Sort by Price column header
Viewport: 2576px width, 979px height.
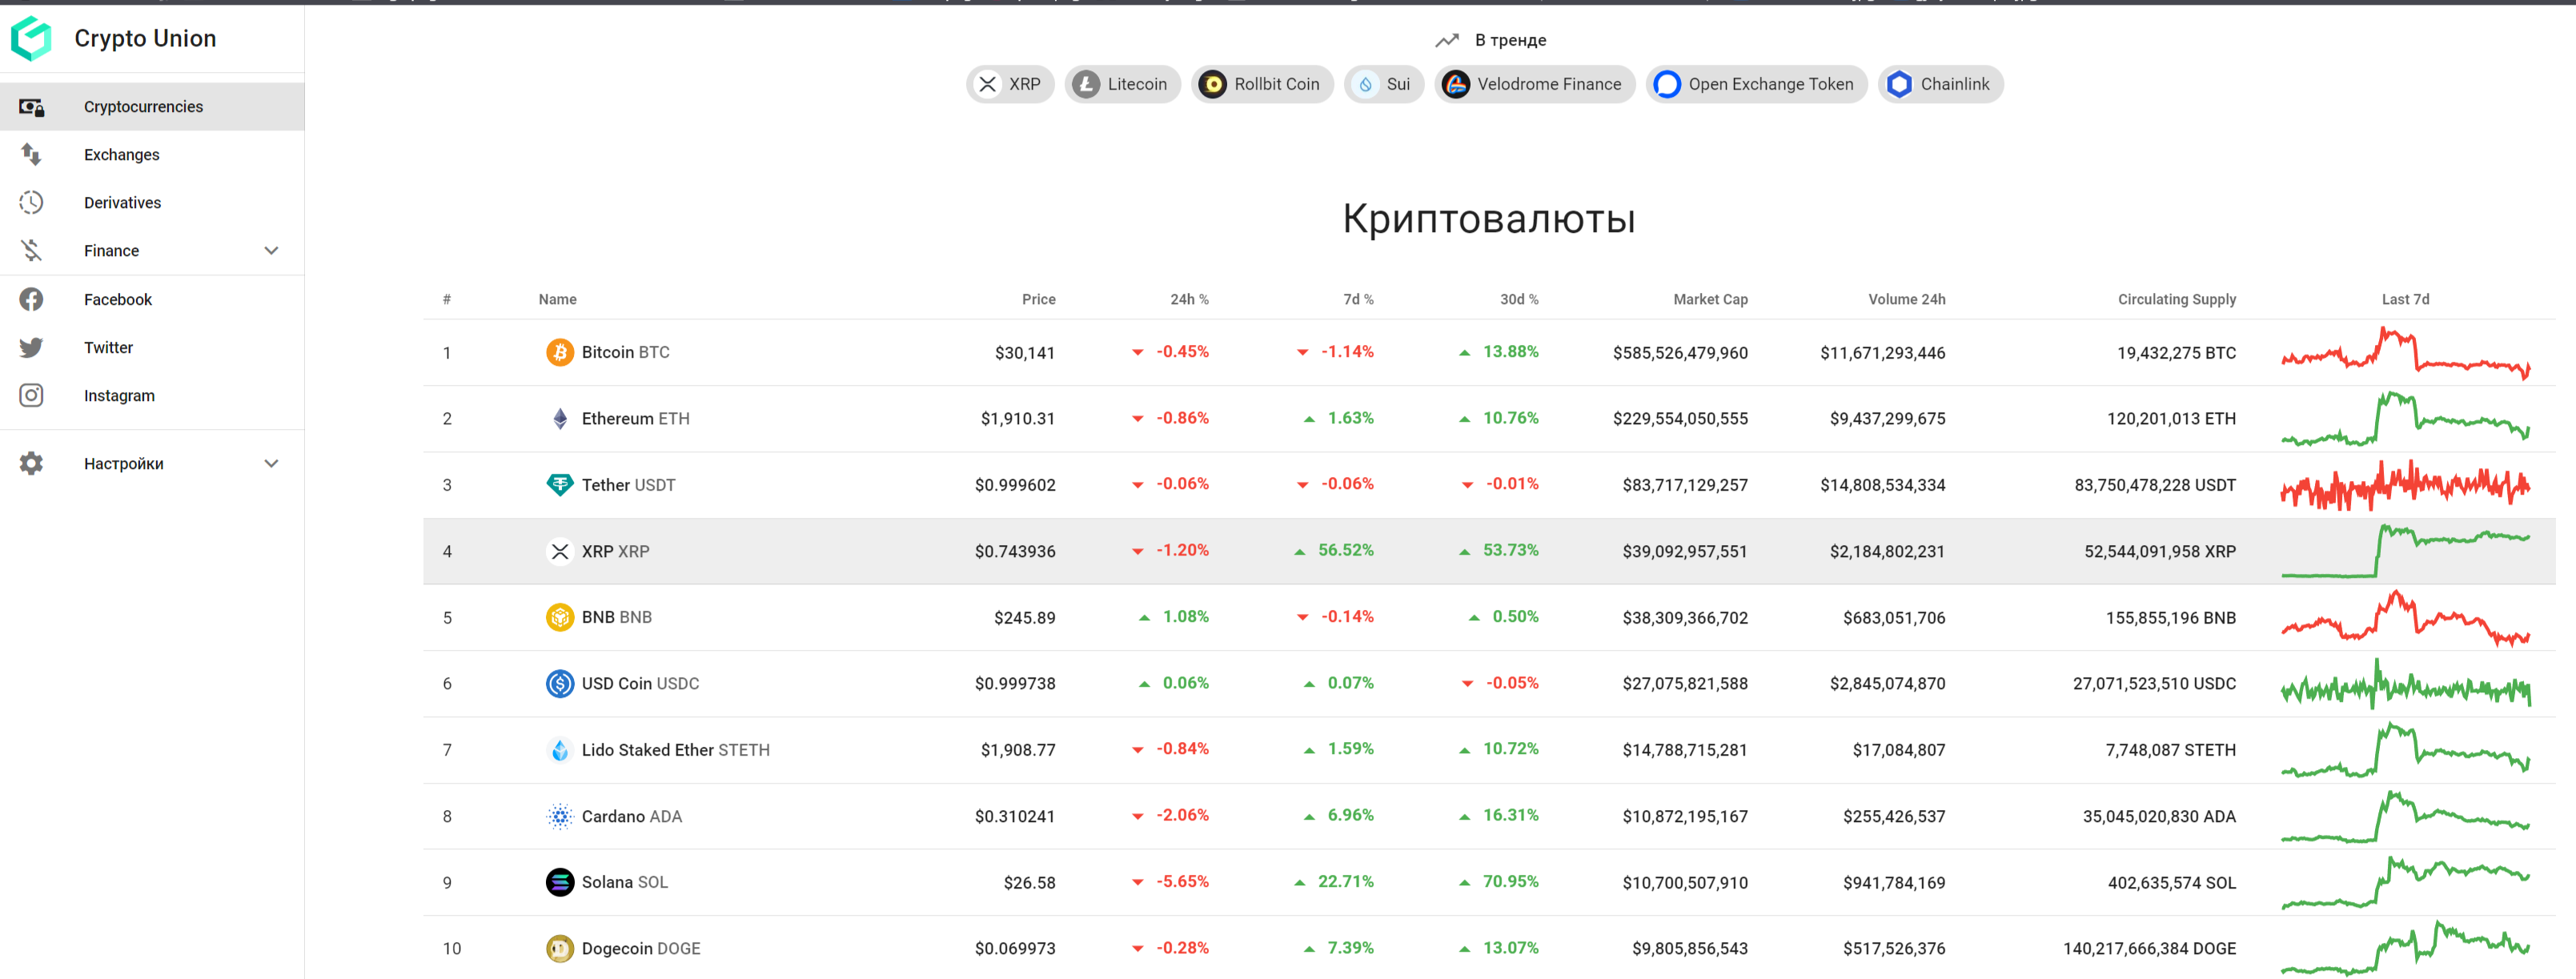tap(1038, 299)
